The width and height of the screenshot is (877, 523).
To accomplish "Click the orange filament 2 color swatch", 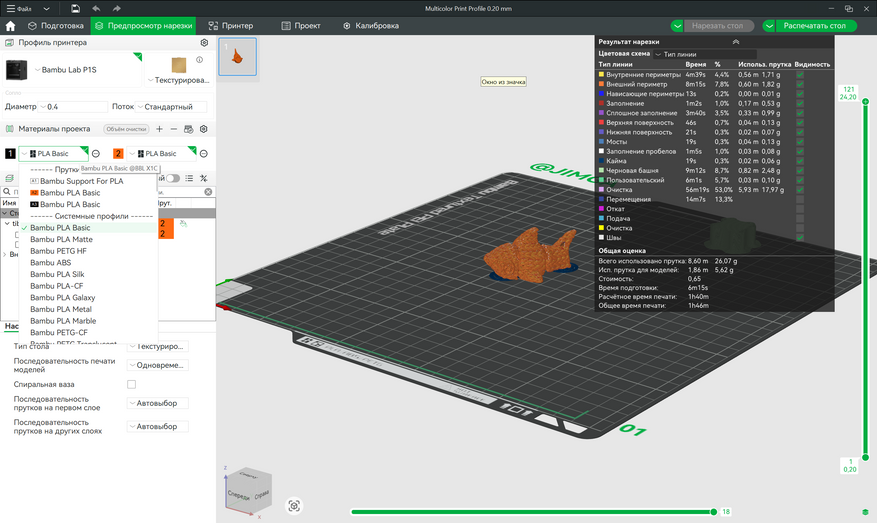I will tap(118, 154).
